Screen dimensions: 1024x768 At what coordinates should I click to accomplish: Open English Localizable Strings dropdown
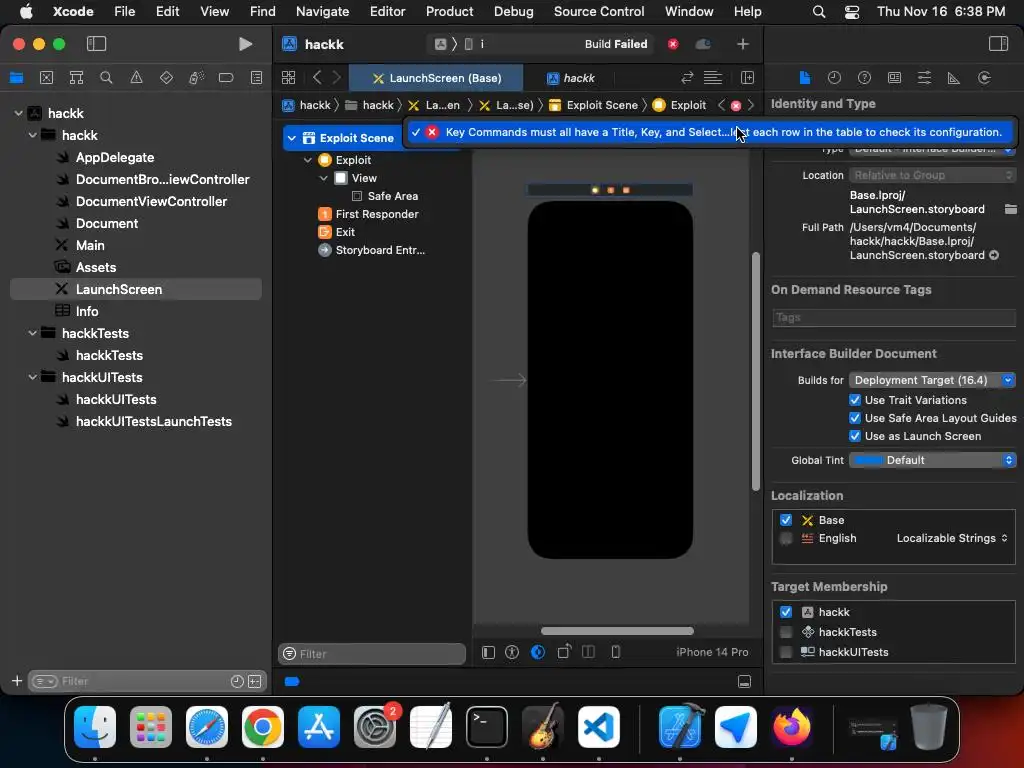click(x=952, y=538)
